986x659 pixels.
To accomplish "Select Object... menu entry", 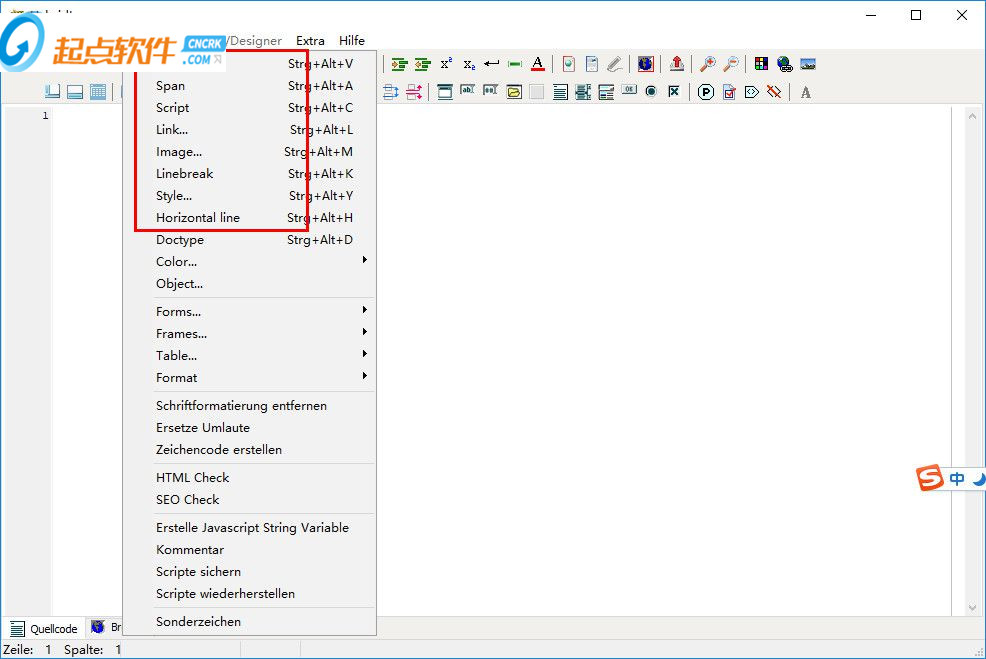I will tap(250, 284).
